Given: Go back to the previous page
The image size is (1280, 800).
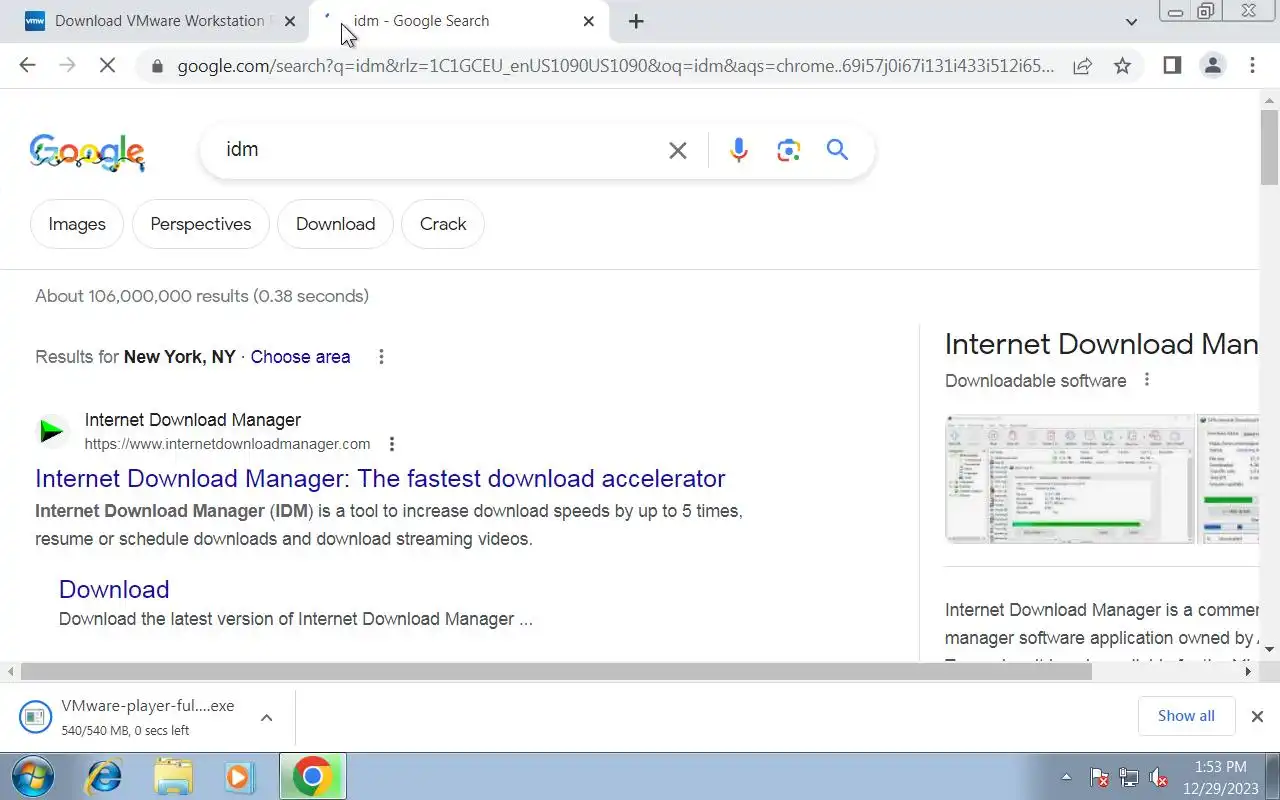Looking at the screenshot, I should coord(27,66).
